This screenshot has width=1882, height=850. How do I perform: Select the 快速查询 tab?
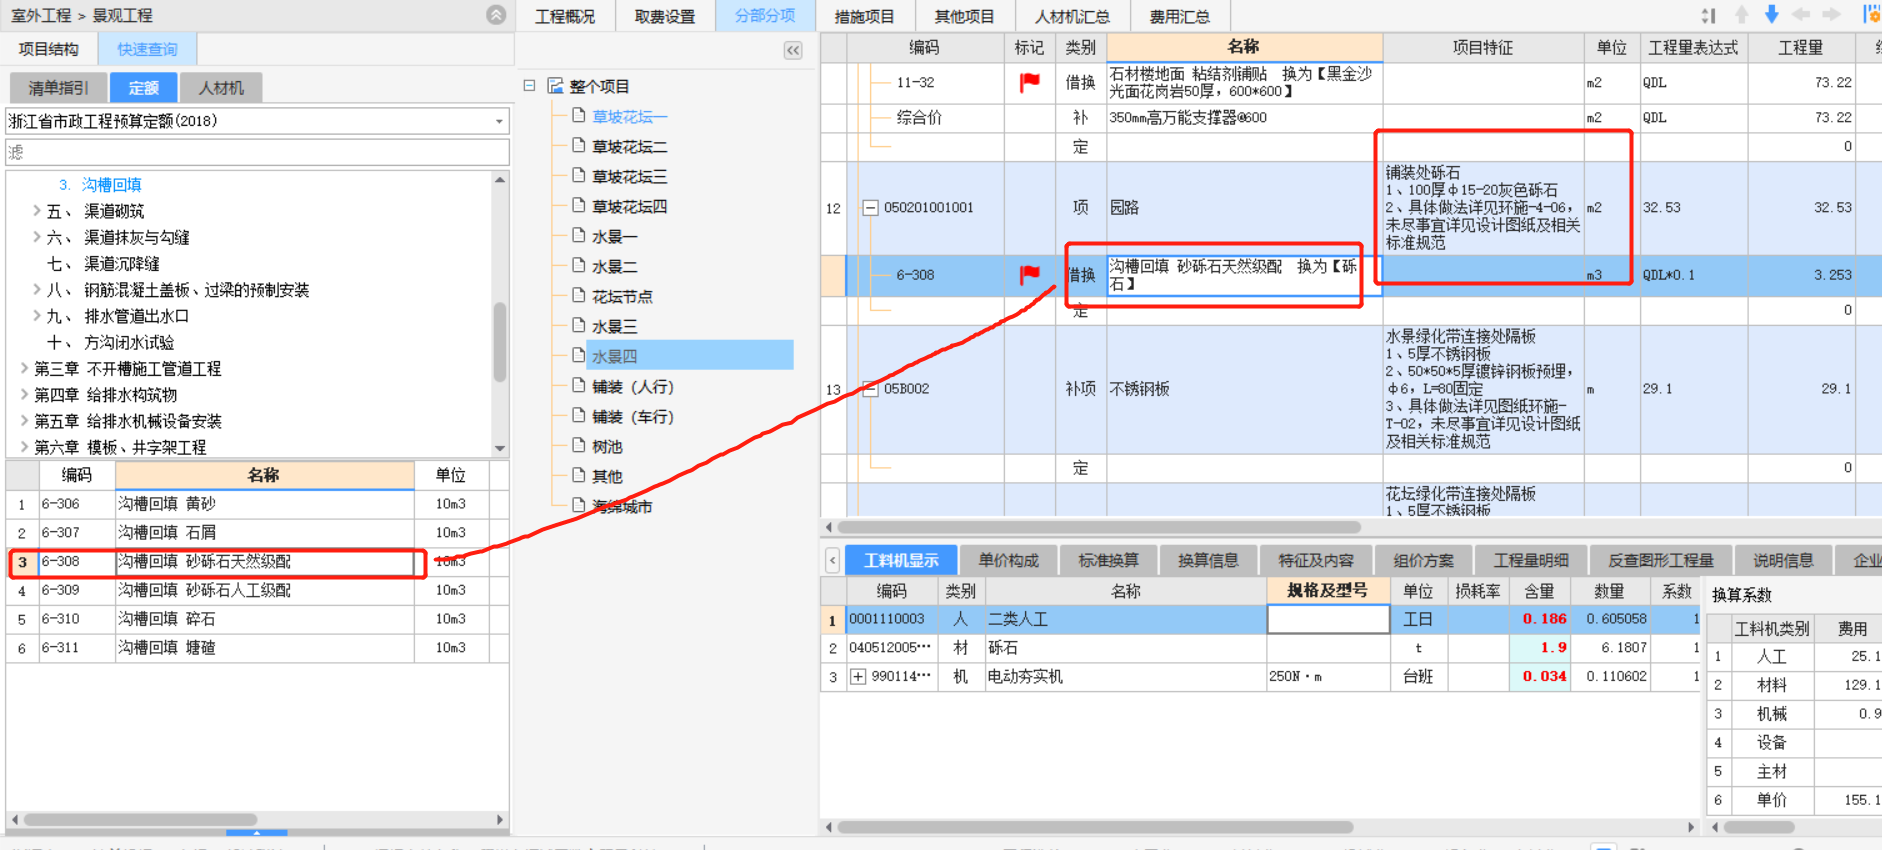(147, 49)
